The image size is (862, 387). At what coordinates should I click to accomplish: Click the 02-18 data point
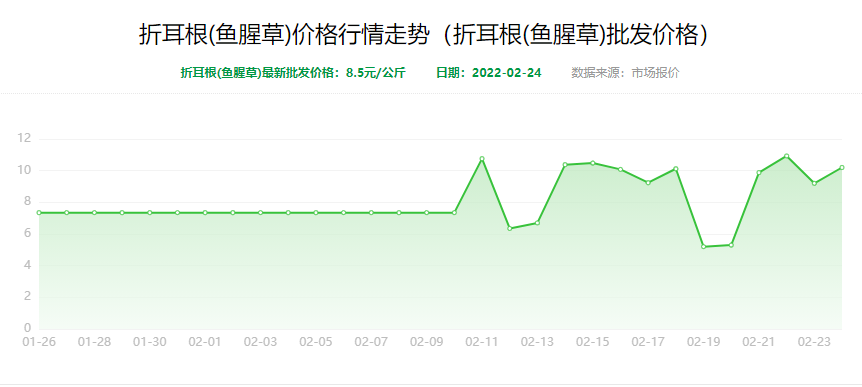pyautogui.click(x=676, y=169)
